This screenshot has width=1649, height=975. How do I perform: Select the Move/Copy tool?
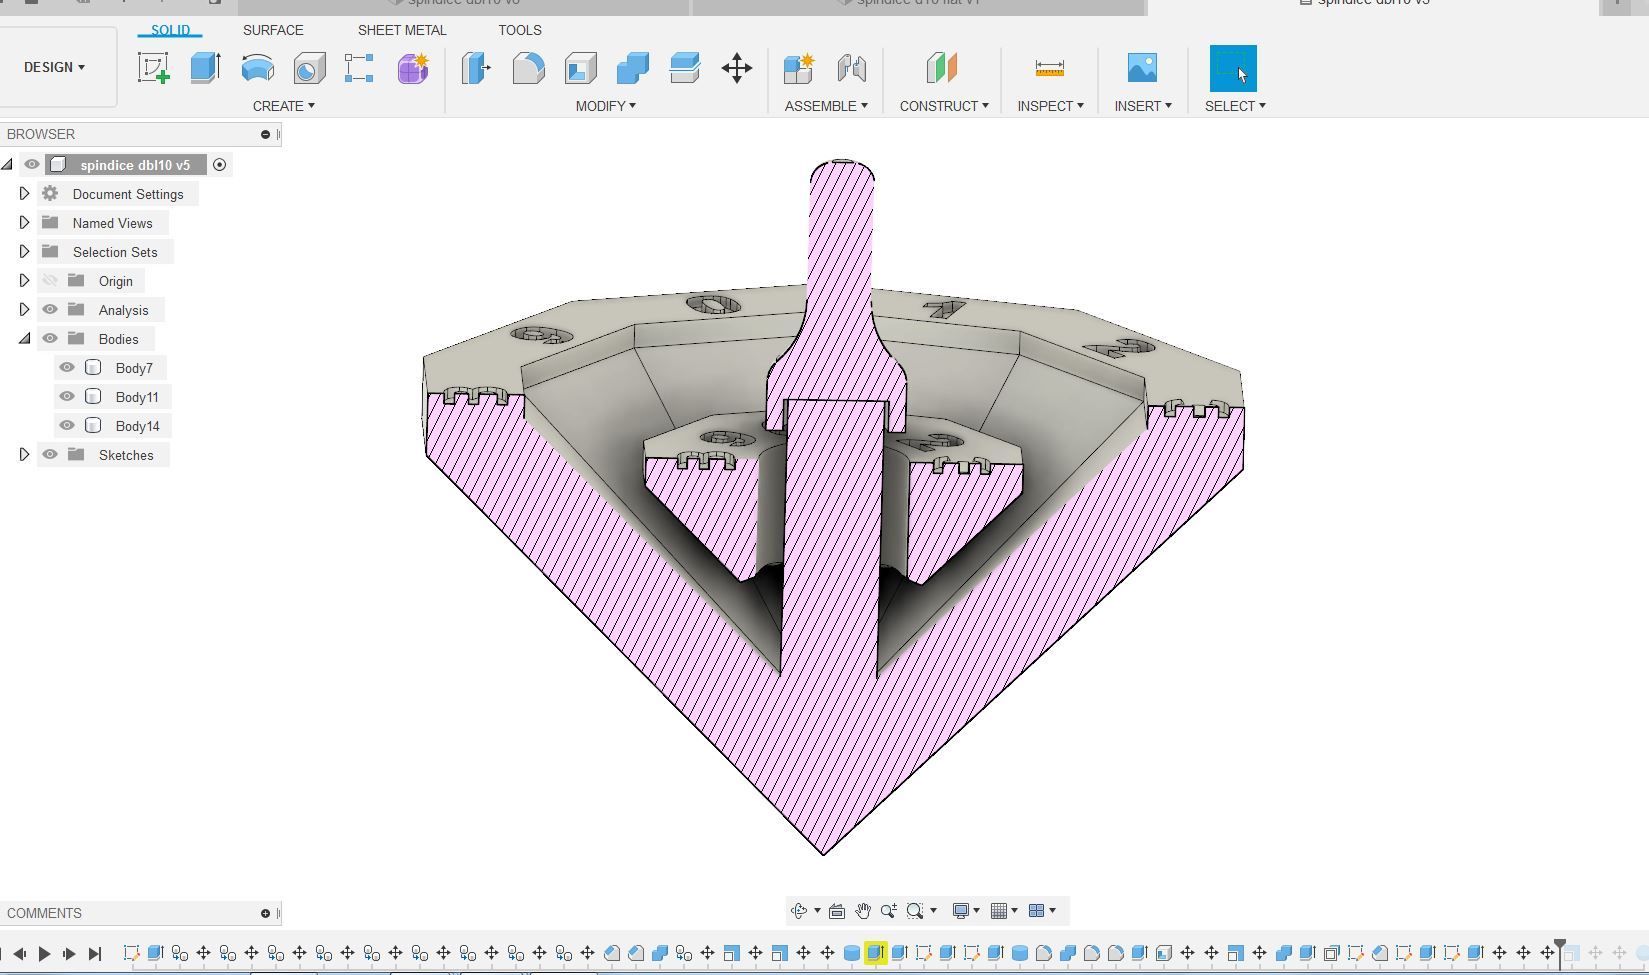coord(737,68)
